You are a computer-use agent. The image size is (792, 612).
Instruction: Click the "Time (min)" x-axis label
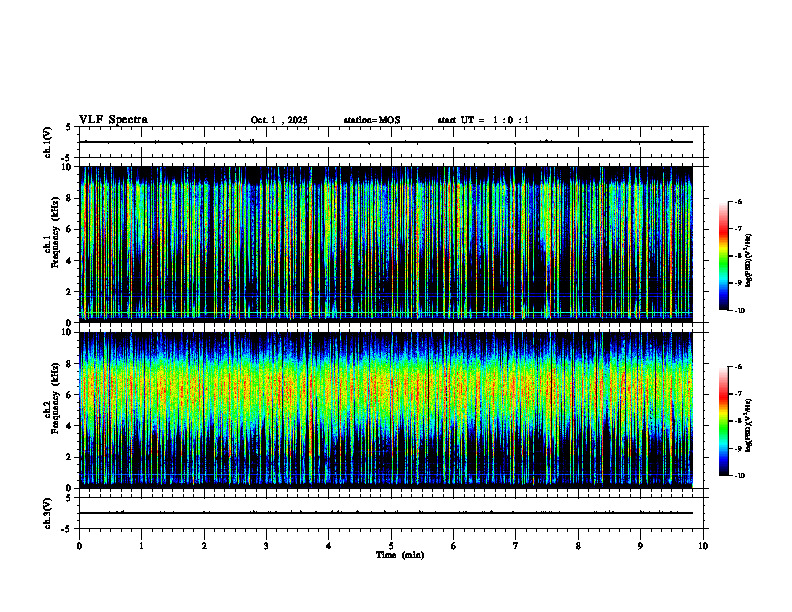[x=400, y=555]
